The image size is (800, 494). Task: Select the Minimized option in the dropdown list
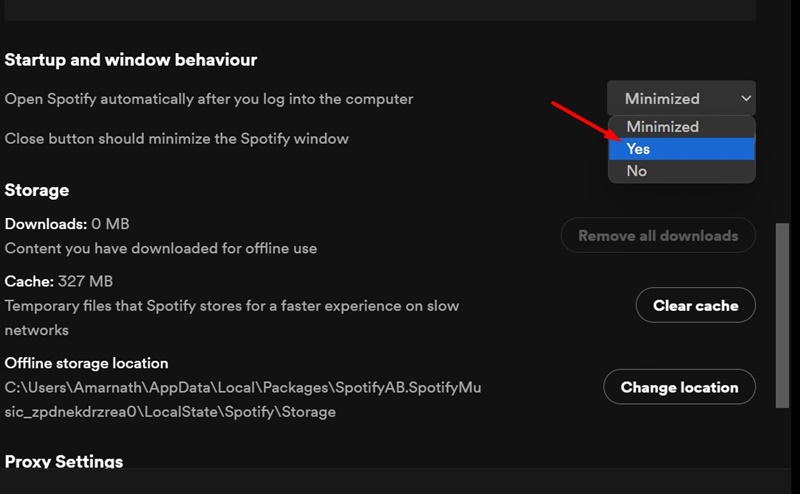coord(662,127)
